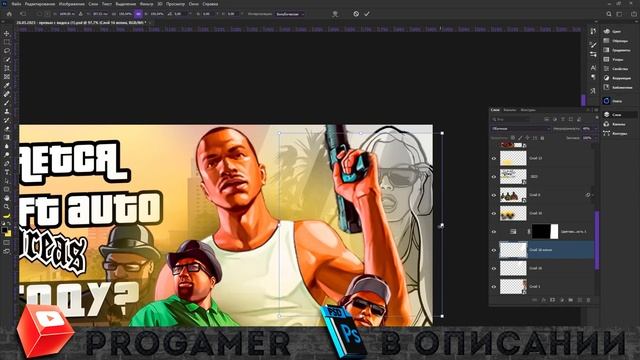Viewport: 640px width, 360px height.
Task: Click the new layer icon in Layers panel
Action: point(579,300)
